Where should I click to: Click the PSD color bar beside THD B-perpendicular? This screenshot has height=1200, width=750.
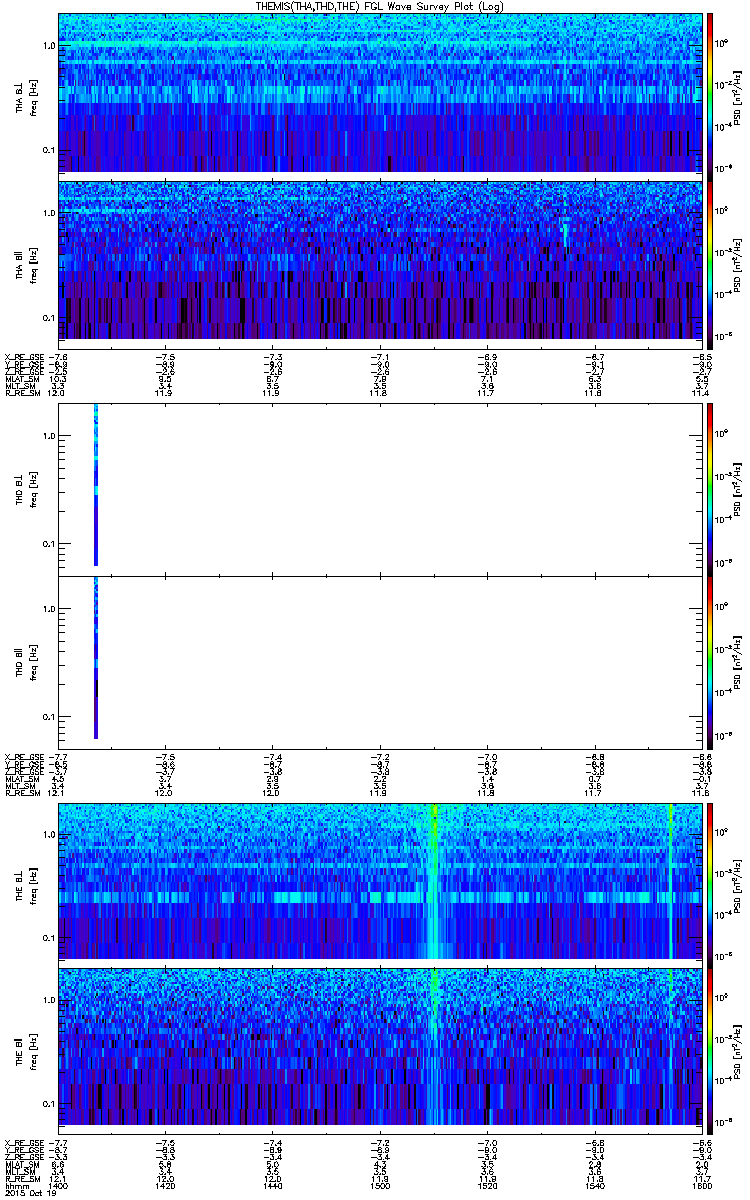pyautogui.click(x=710, y=489)
